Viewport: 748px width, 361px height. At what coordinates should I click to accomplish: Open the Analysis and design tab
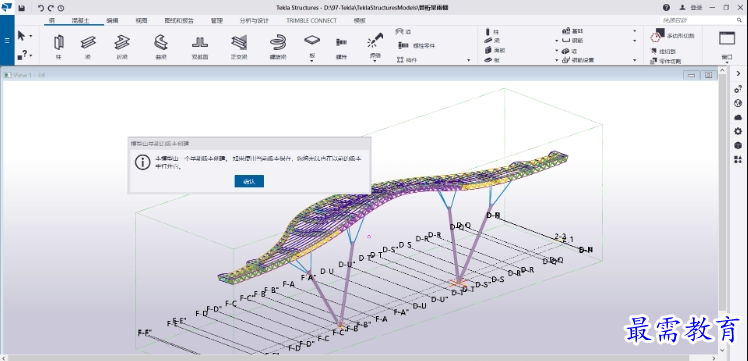pyautogui.click(x=254, y=21)
